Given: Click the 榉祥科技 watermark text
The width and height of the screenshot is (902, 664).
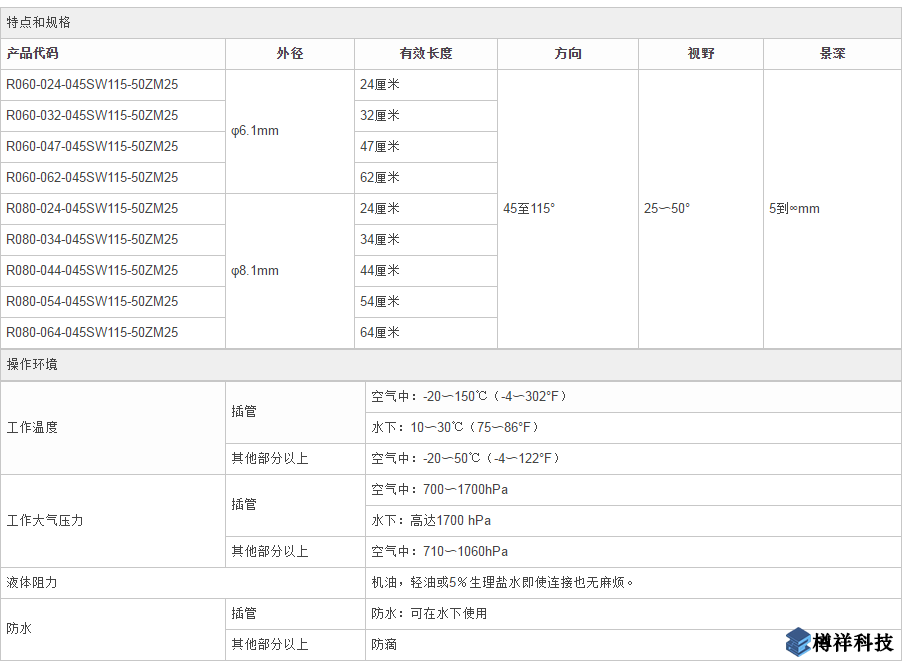Looking at the screenshot, I should pyautogui.click(x=853, y=643).
